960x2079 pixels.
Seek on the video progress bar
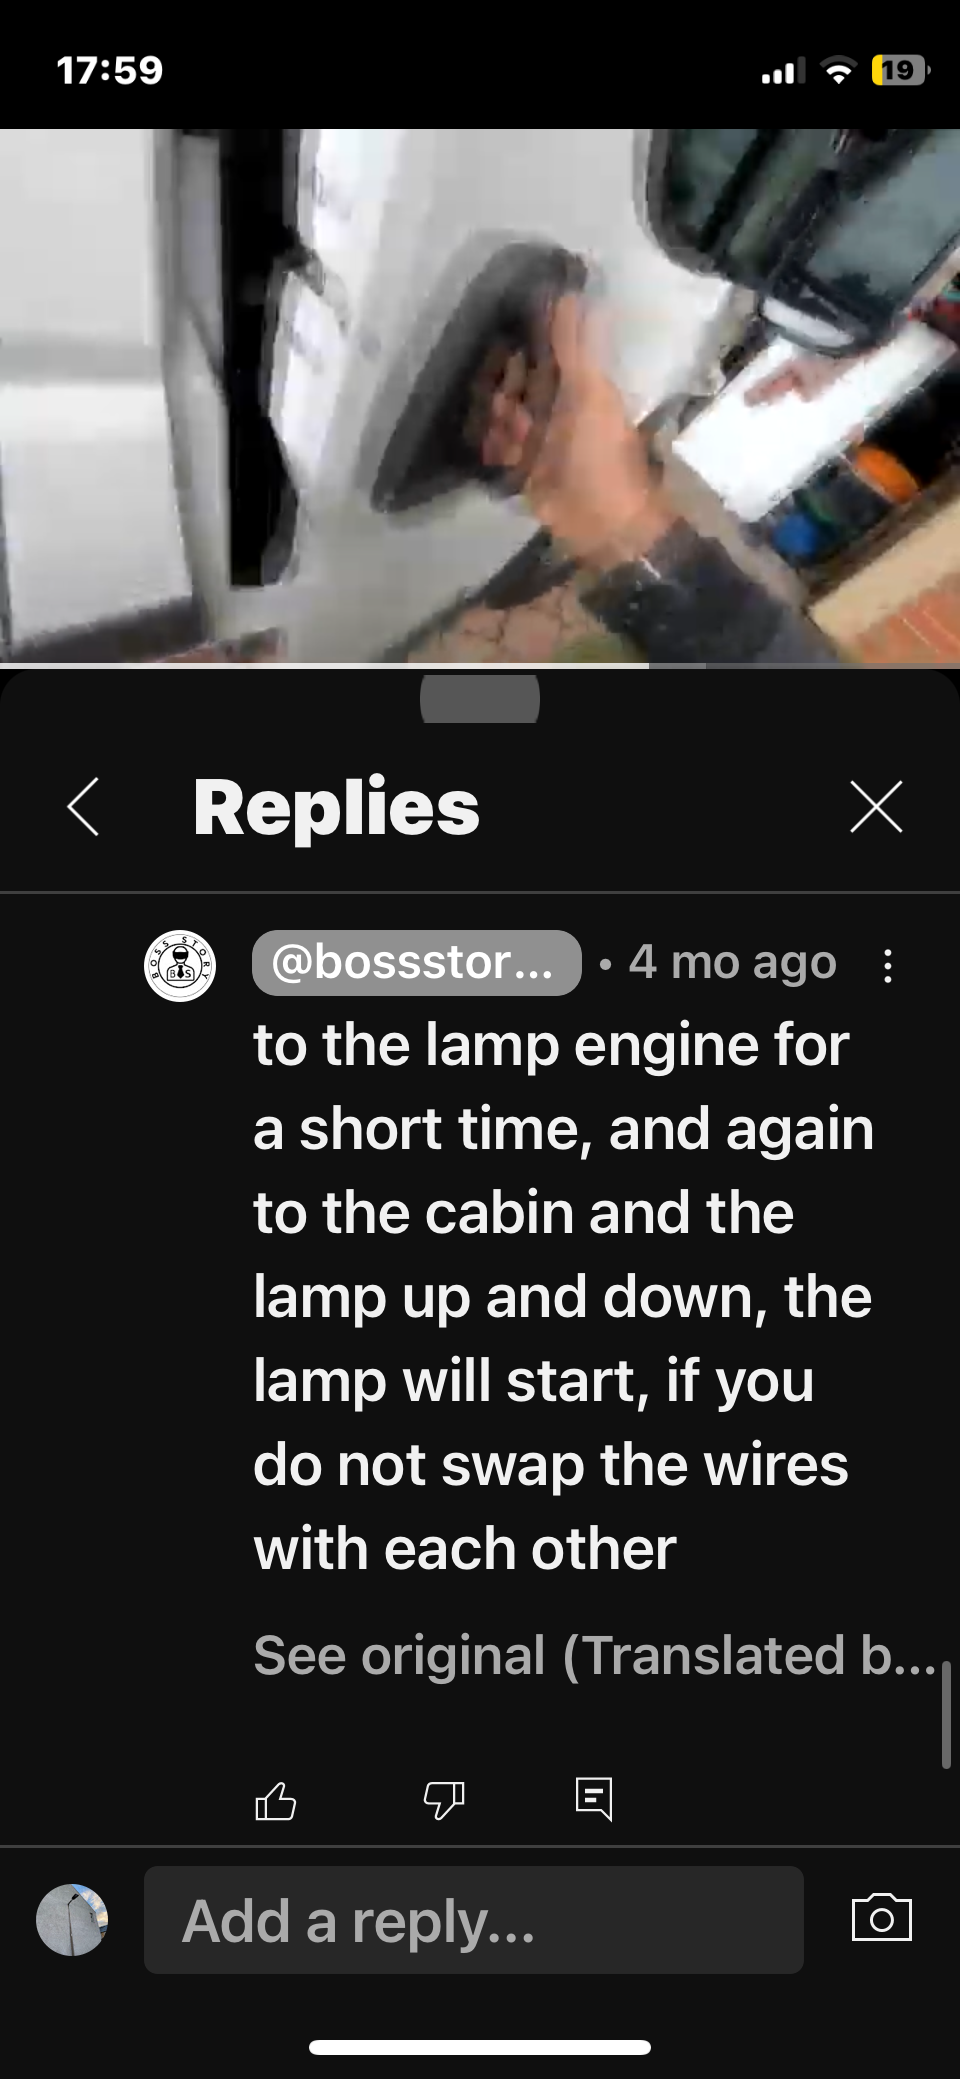(x=480, y=665)
